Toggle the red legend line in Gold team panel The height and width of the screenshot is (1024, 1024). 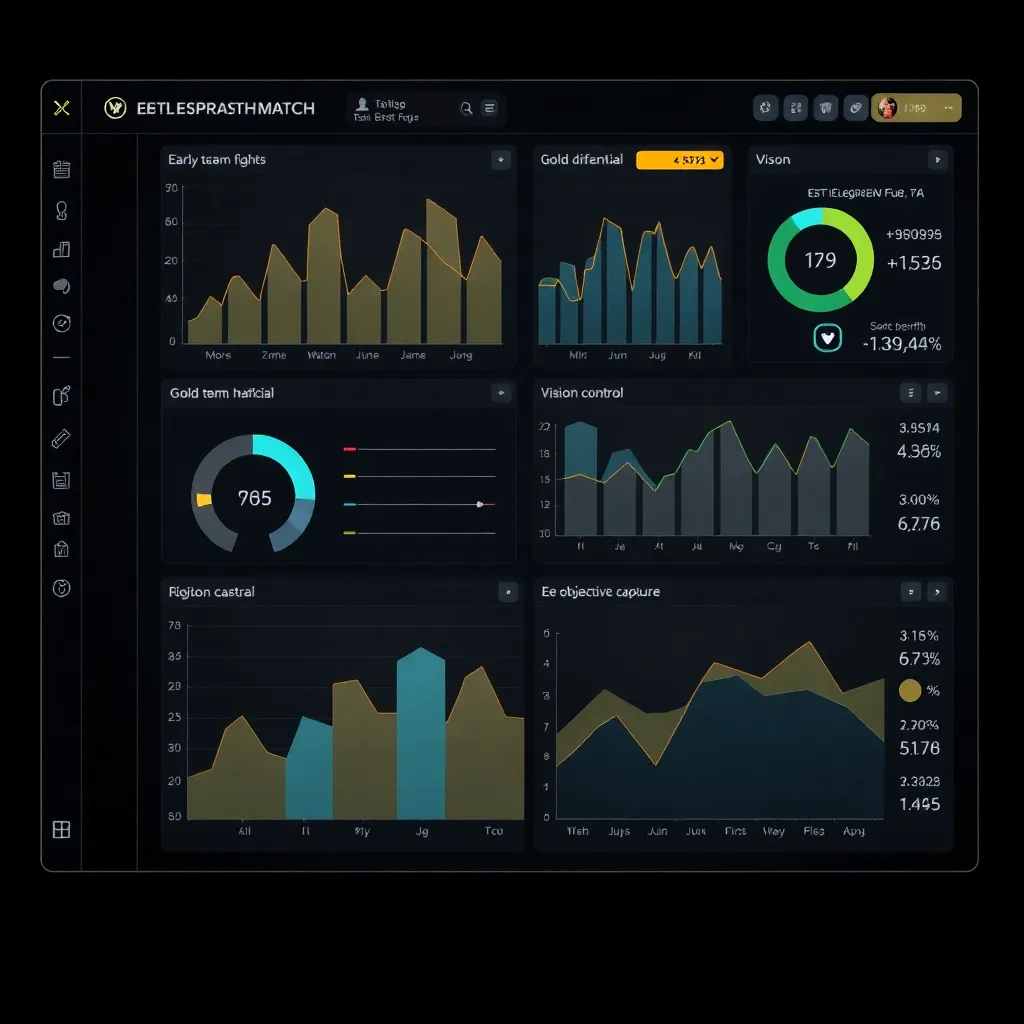(350, 450)
